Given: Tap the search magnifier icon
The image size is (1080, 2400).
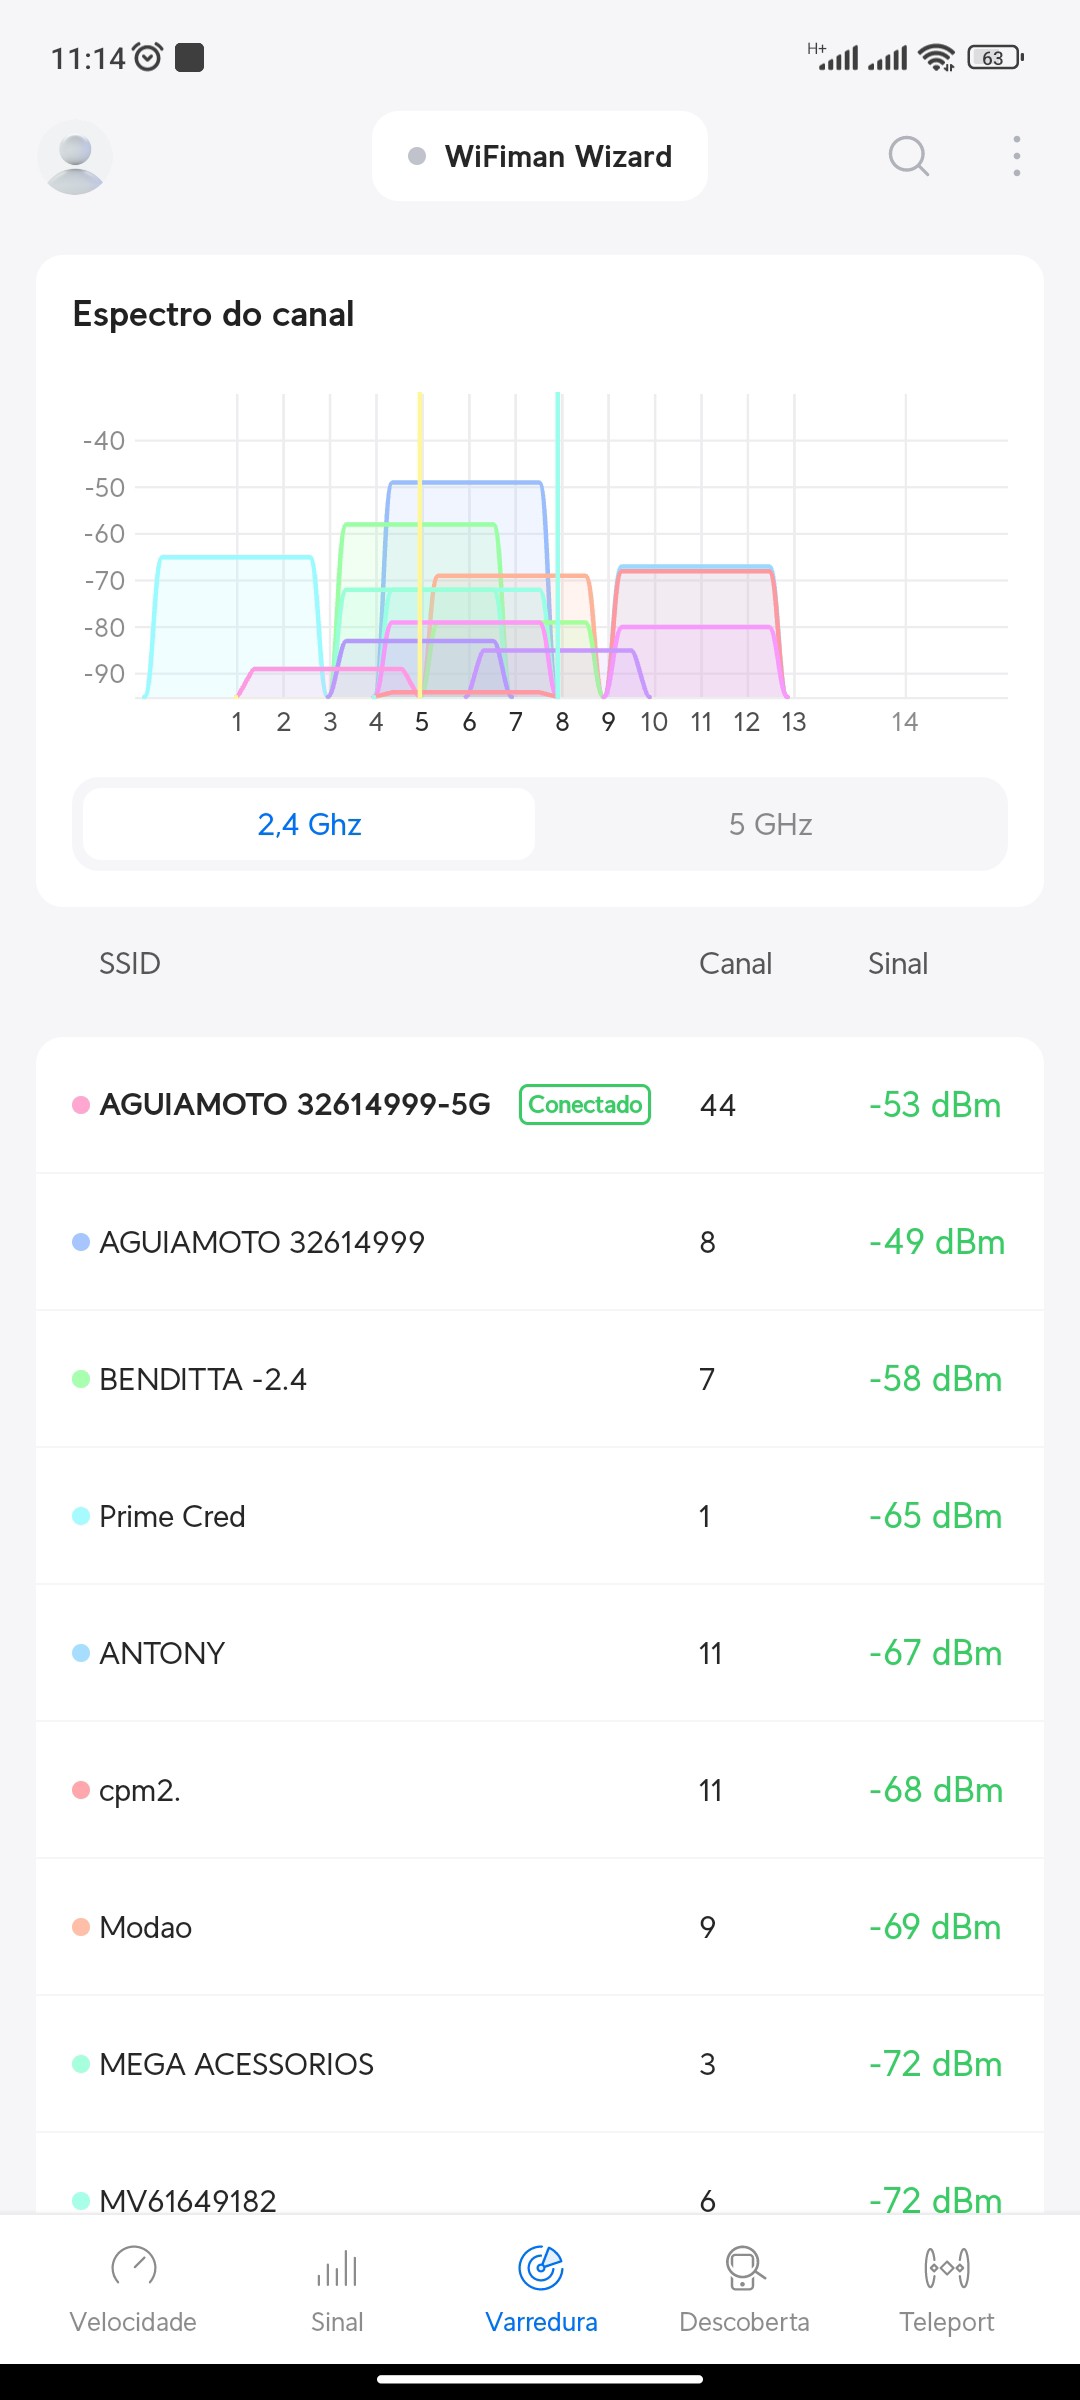Looking at the screenshot, I should (x=908, y=157).
